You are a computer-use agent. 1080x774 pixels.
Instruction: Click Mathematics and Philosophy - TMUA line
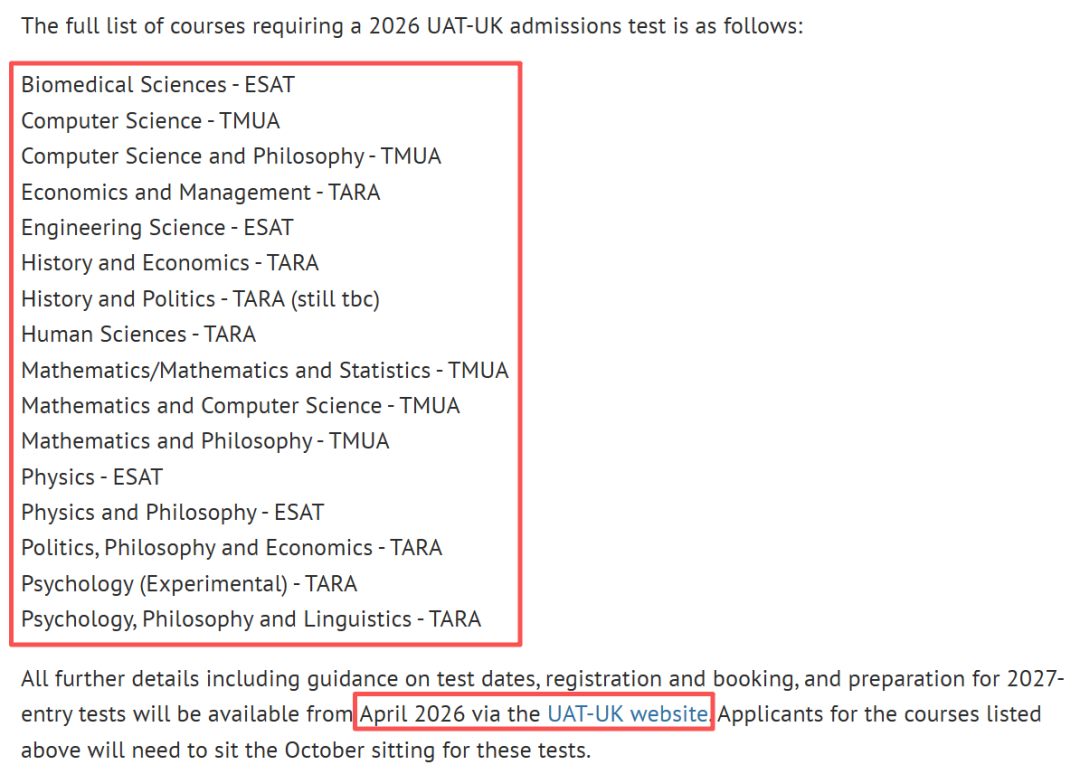pos(205,441)
